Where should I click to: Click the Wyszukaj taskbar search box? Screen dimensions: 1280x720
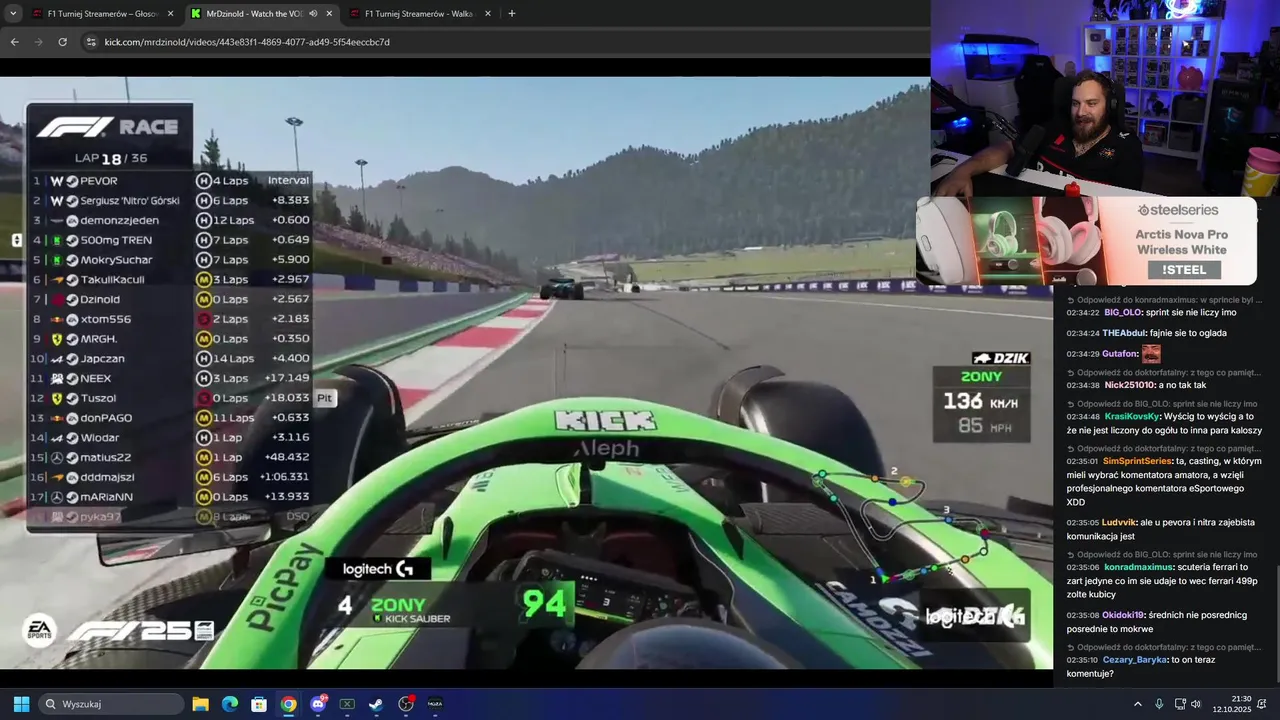pos(111,704)
